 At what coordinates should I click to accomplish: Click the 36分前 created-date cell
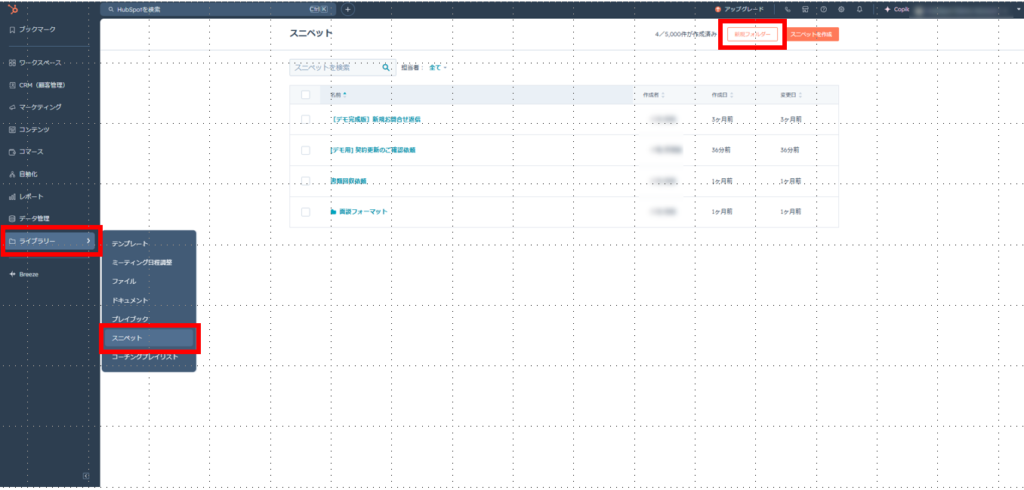point(721,150)
